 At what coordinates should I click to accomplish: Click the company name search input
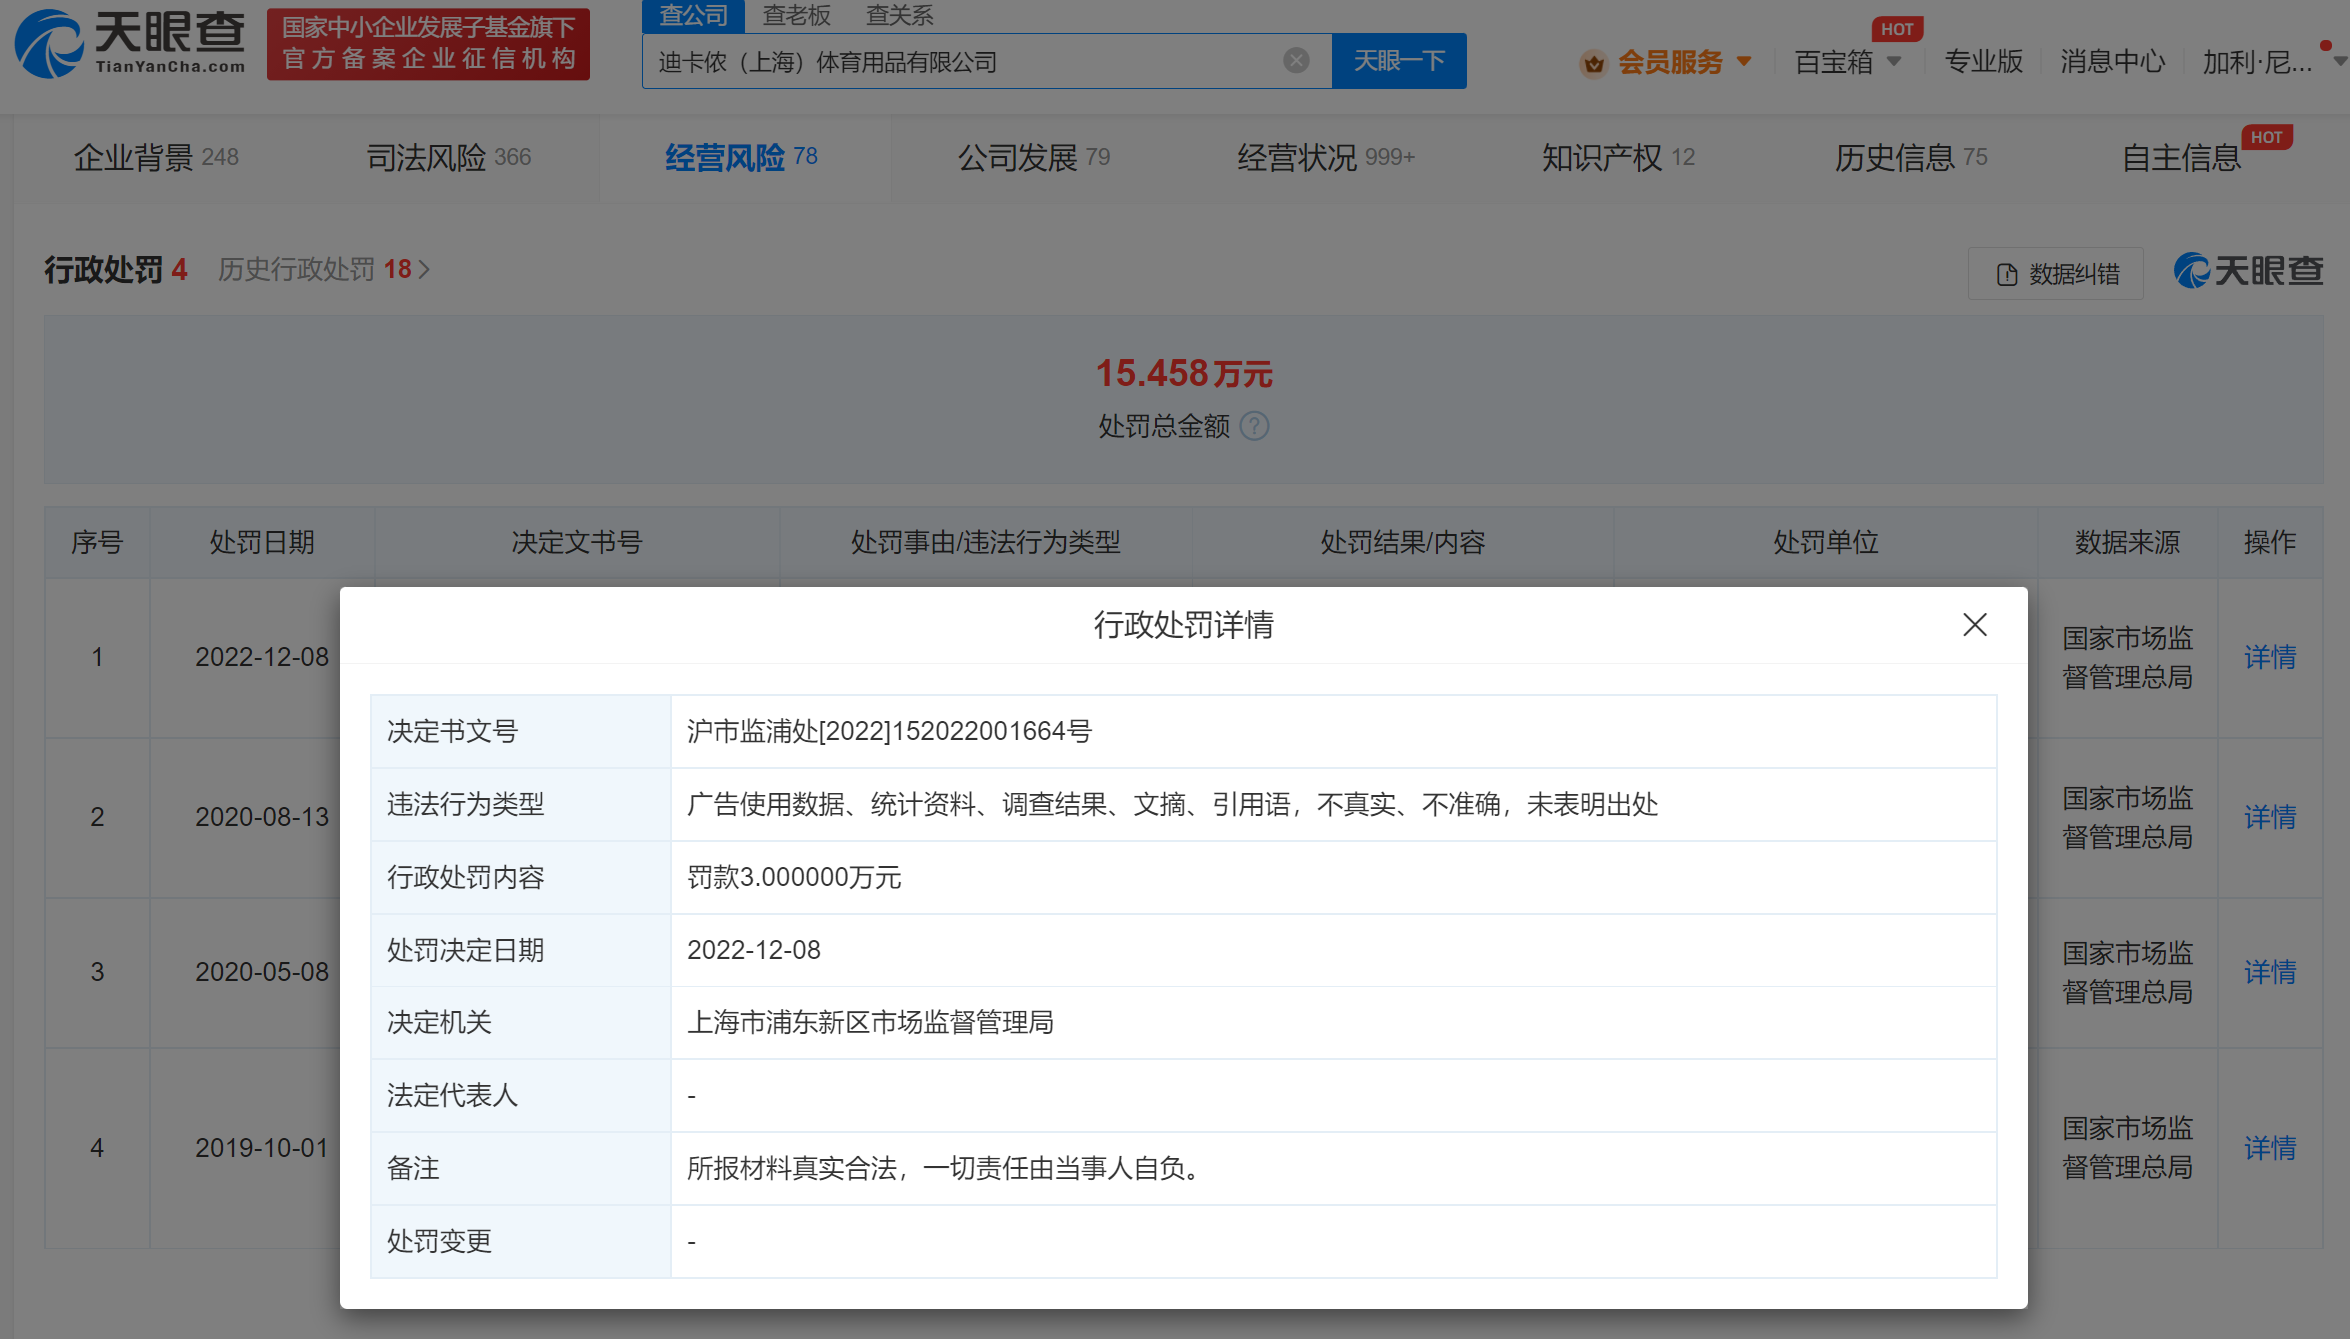[x=960, y=62]
